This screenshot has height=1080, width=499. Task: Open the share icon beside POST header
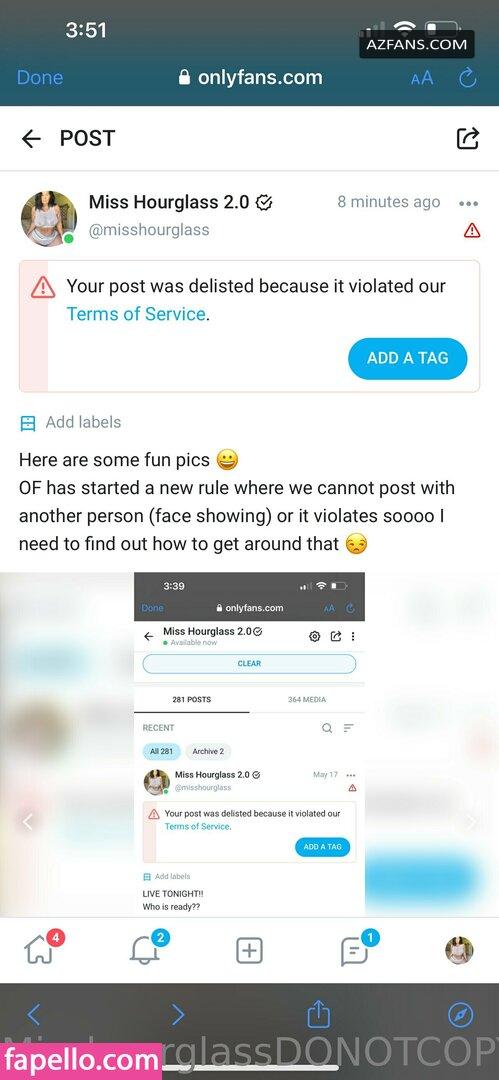468,138
